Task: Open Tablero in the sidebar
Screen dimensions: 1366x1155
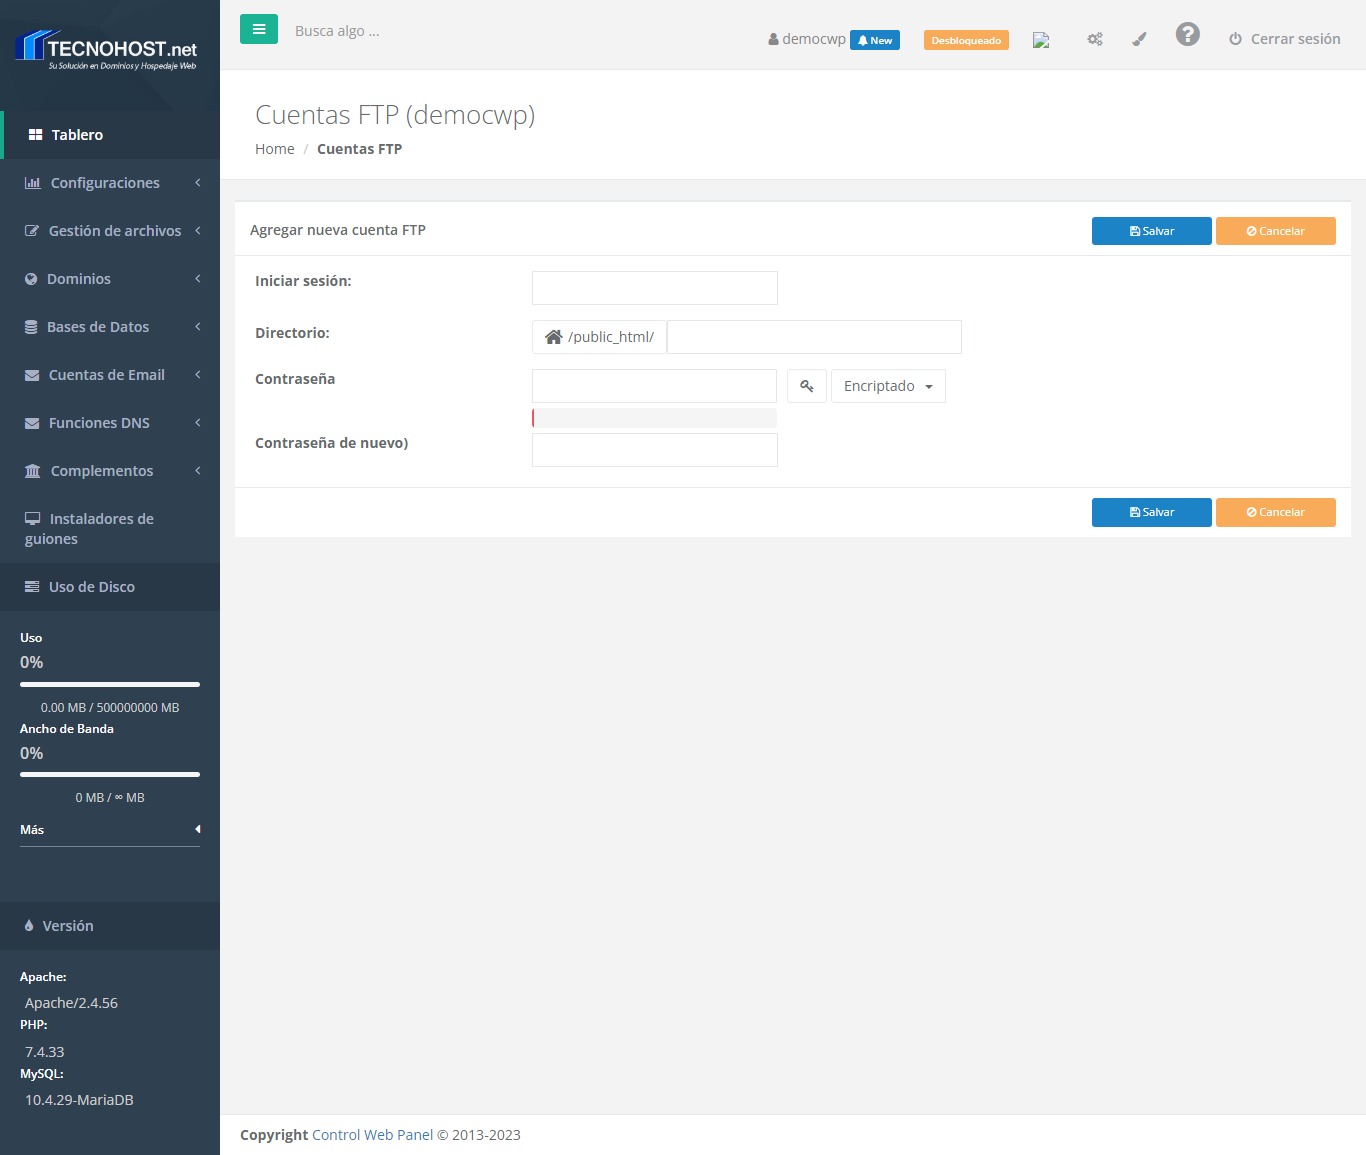Action: [x=77, y=135]
